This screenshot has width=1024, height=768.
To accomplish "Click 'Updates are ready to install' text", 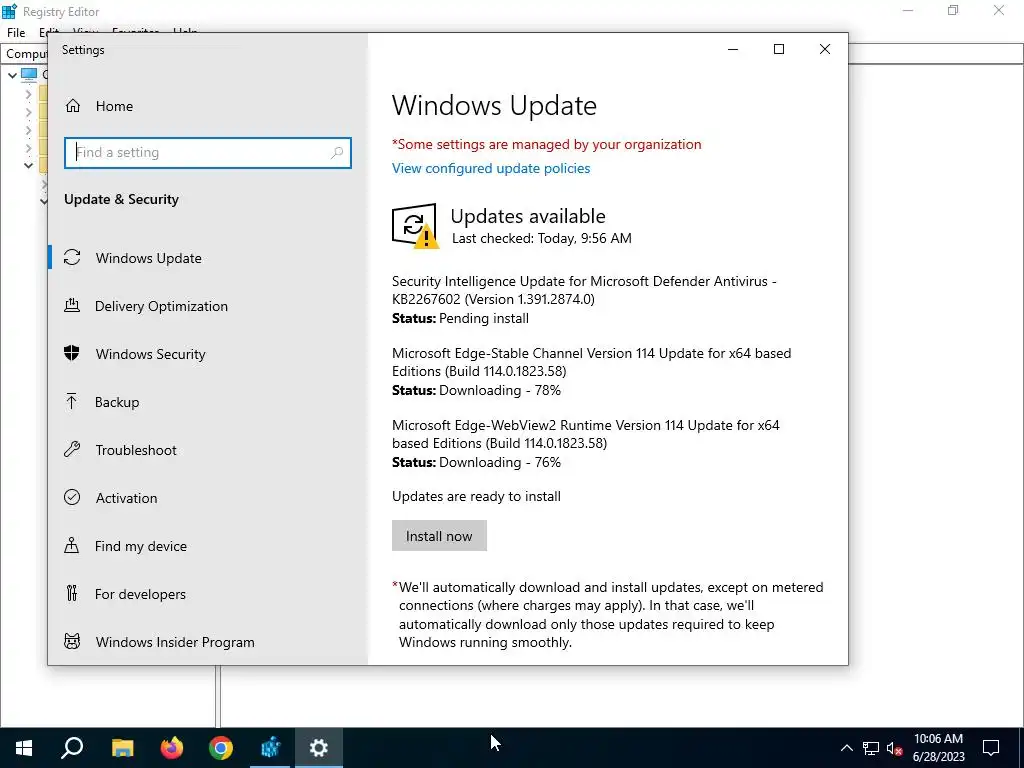I will pos(476,496).
